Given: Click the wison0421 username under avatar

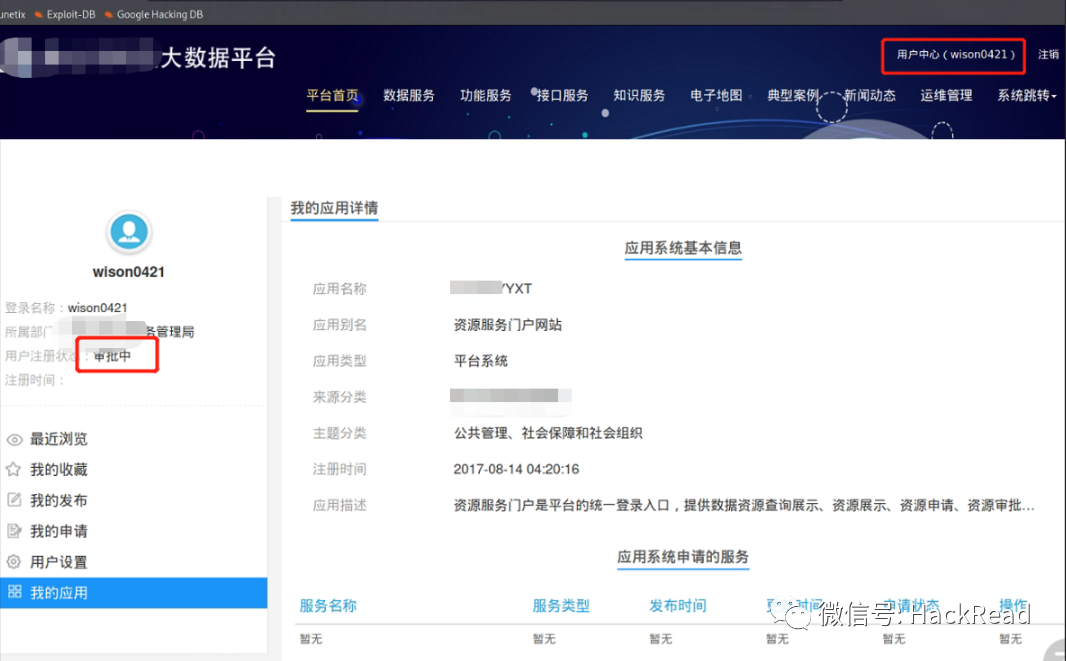Looking at the screenshot, I should point(128,272).
